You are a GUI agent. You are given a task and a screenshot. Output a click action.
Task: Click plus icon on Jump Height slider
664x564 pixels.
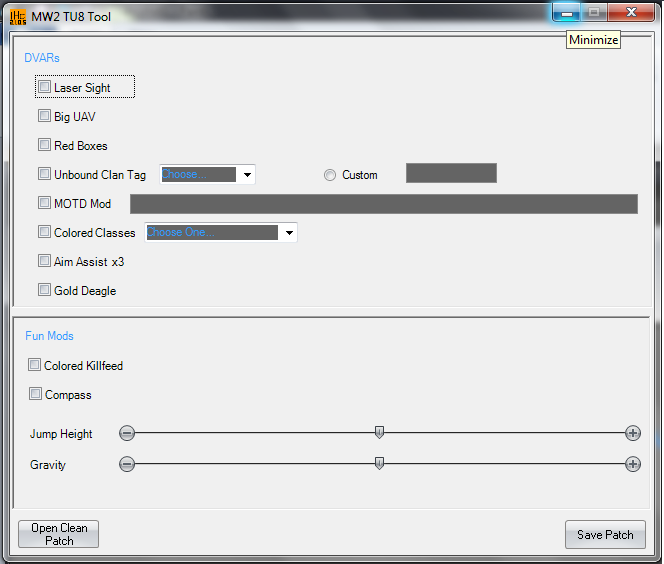[633, 433]
